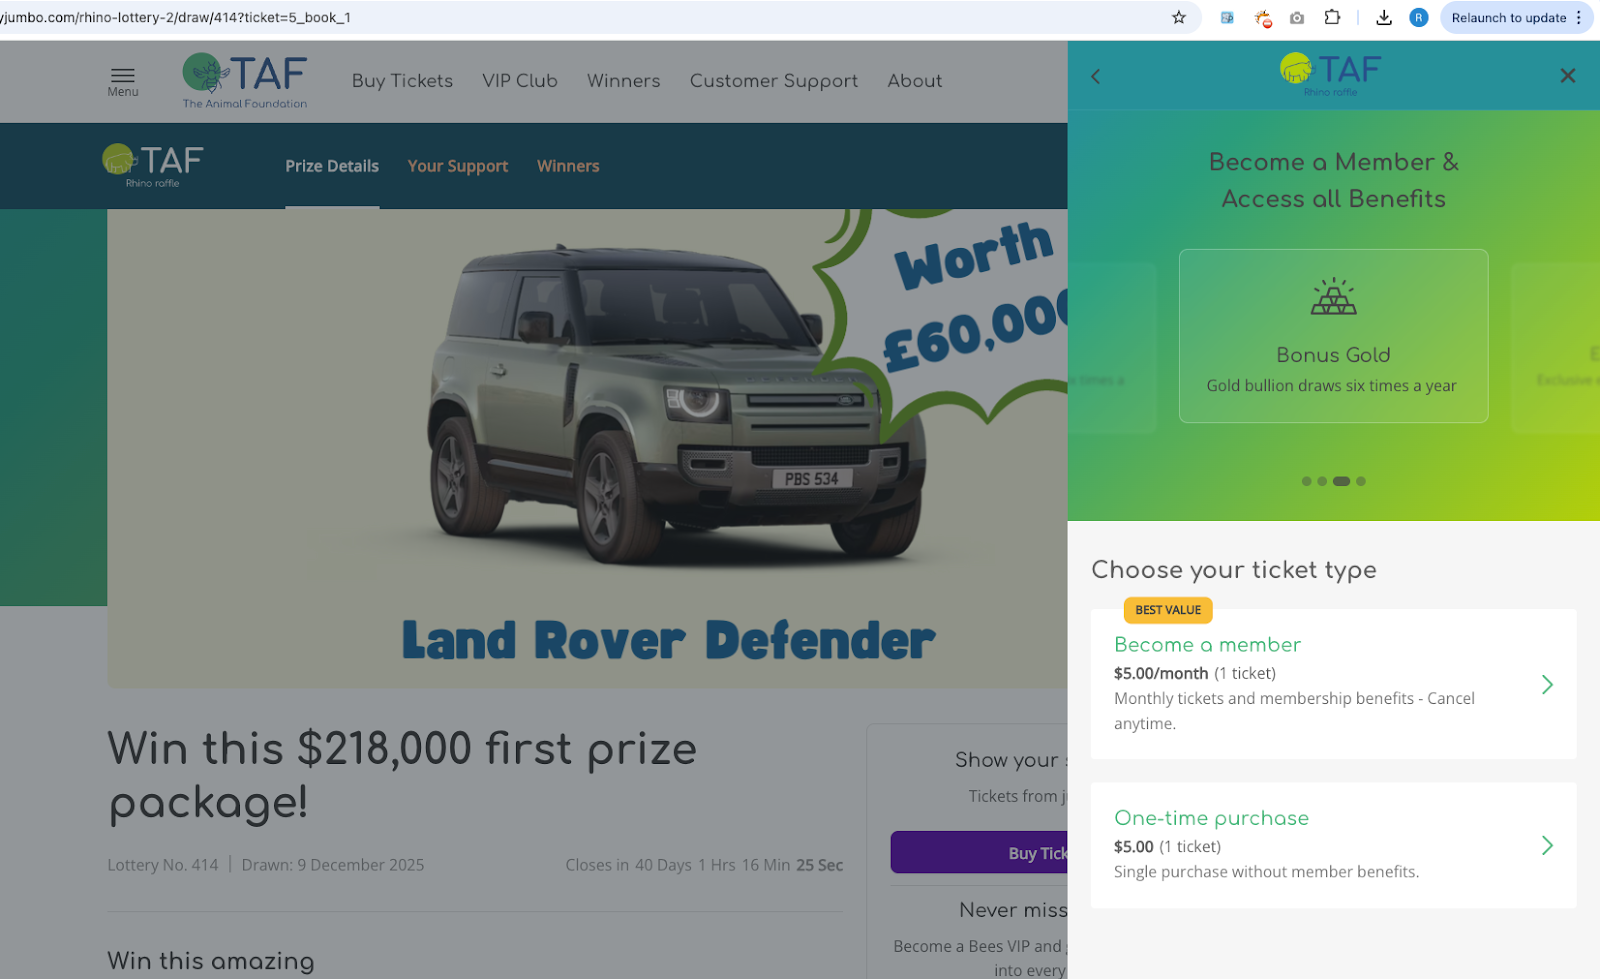Select the first carousel pagination dot
1600x979 pixels.
point(1306,481)
